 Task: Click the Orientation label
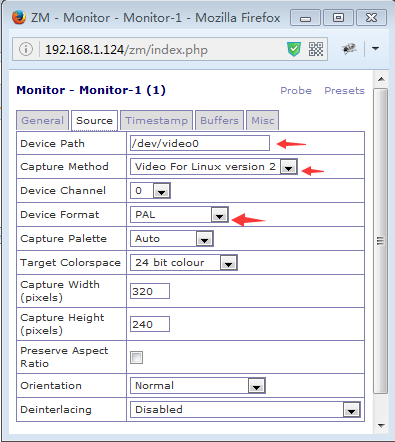point(51,385)
